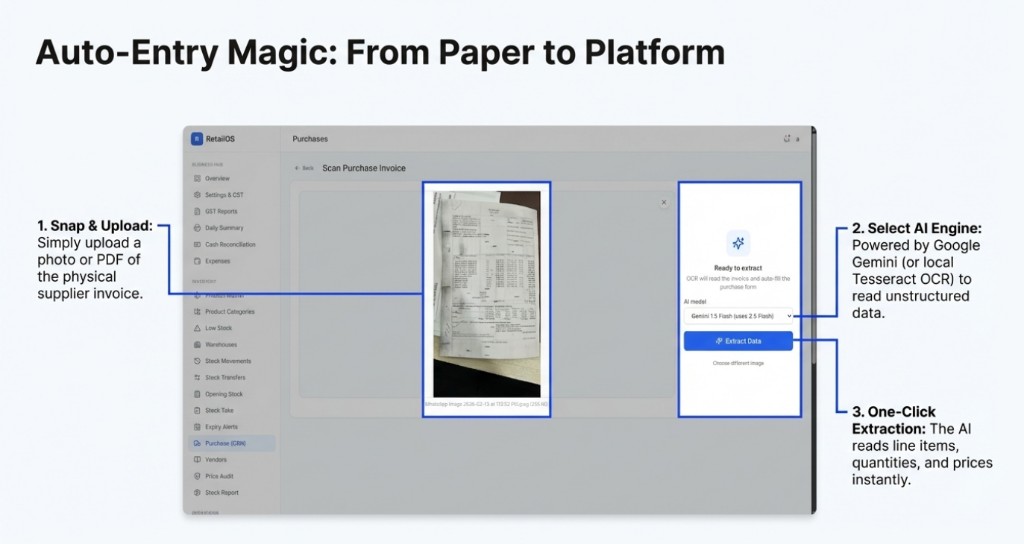Image resolution: width=1024 pixels, height=544 pixels.
Task: Open Product Categories sidebar icon
Action: coord(197,312)
